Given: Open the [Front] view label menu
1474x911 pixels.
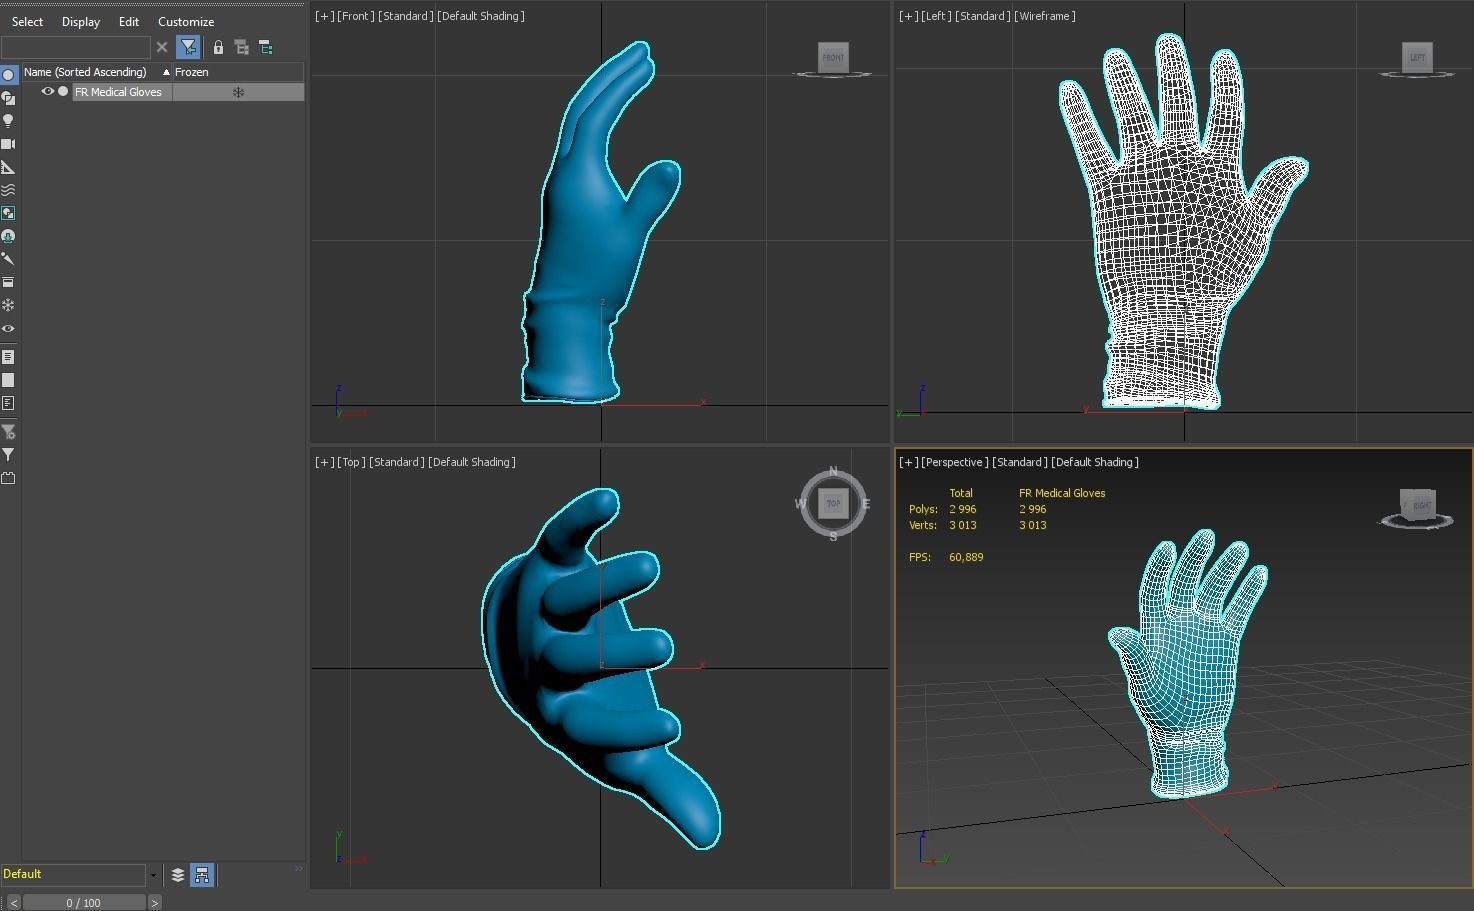Looking at the screenshot, I should pyautogui.click(x=355, y=16).
